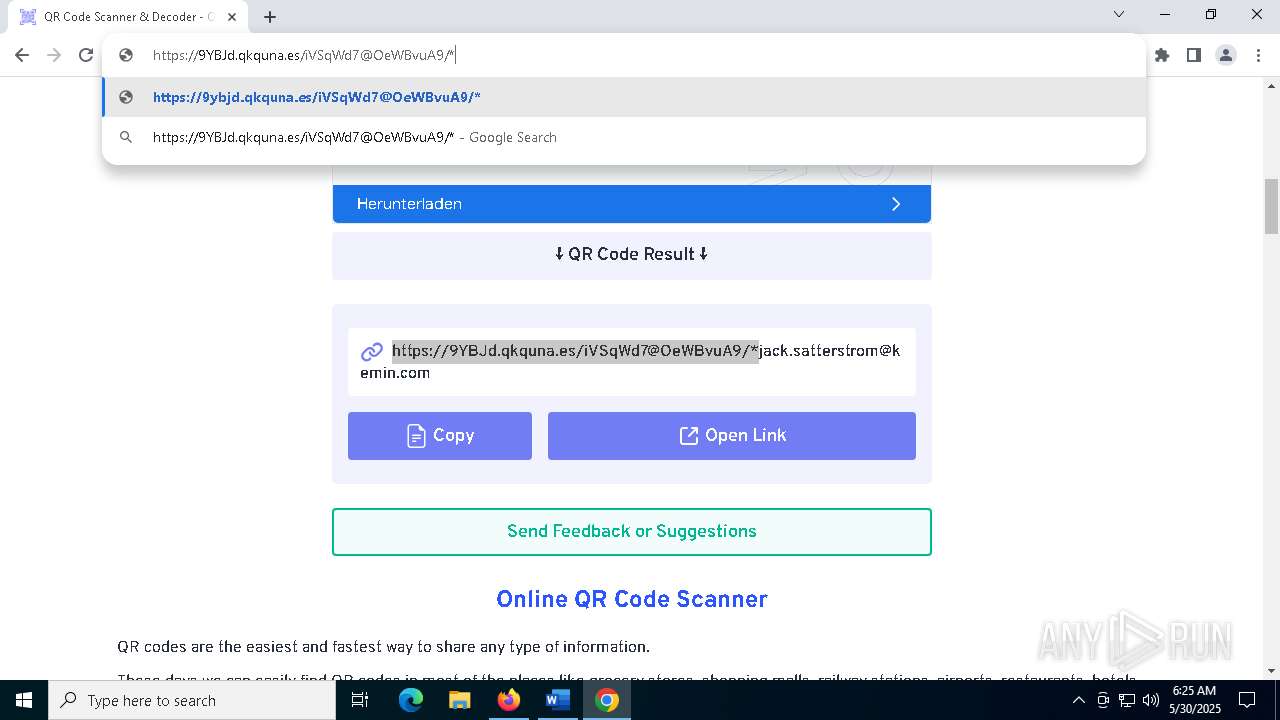This screenshot has height=720, width=1280.
Task: Click inside the address bar URL text
Action: [303, 55]
